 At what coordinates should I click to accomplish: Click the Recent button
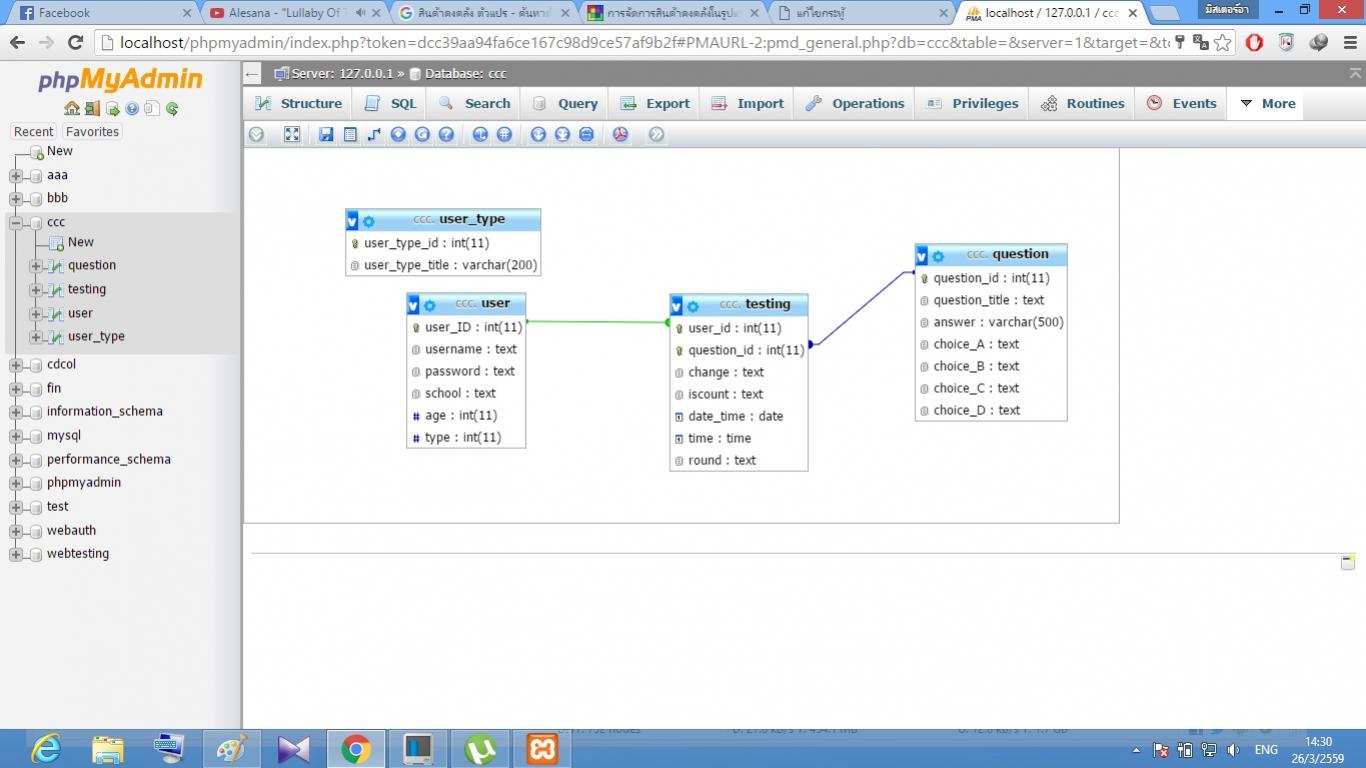33,132
